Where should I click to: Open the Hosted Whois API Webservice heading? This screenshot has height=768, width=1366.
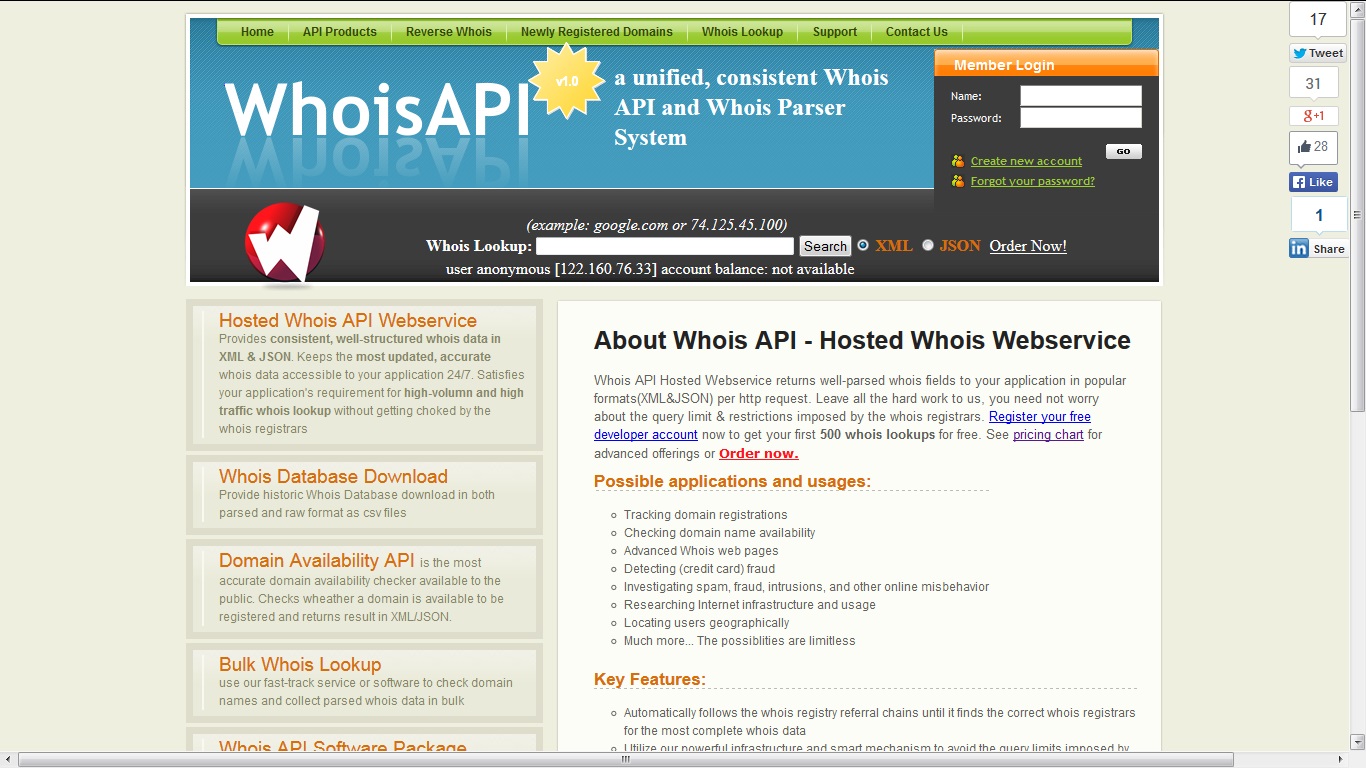click(348, 320)
